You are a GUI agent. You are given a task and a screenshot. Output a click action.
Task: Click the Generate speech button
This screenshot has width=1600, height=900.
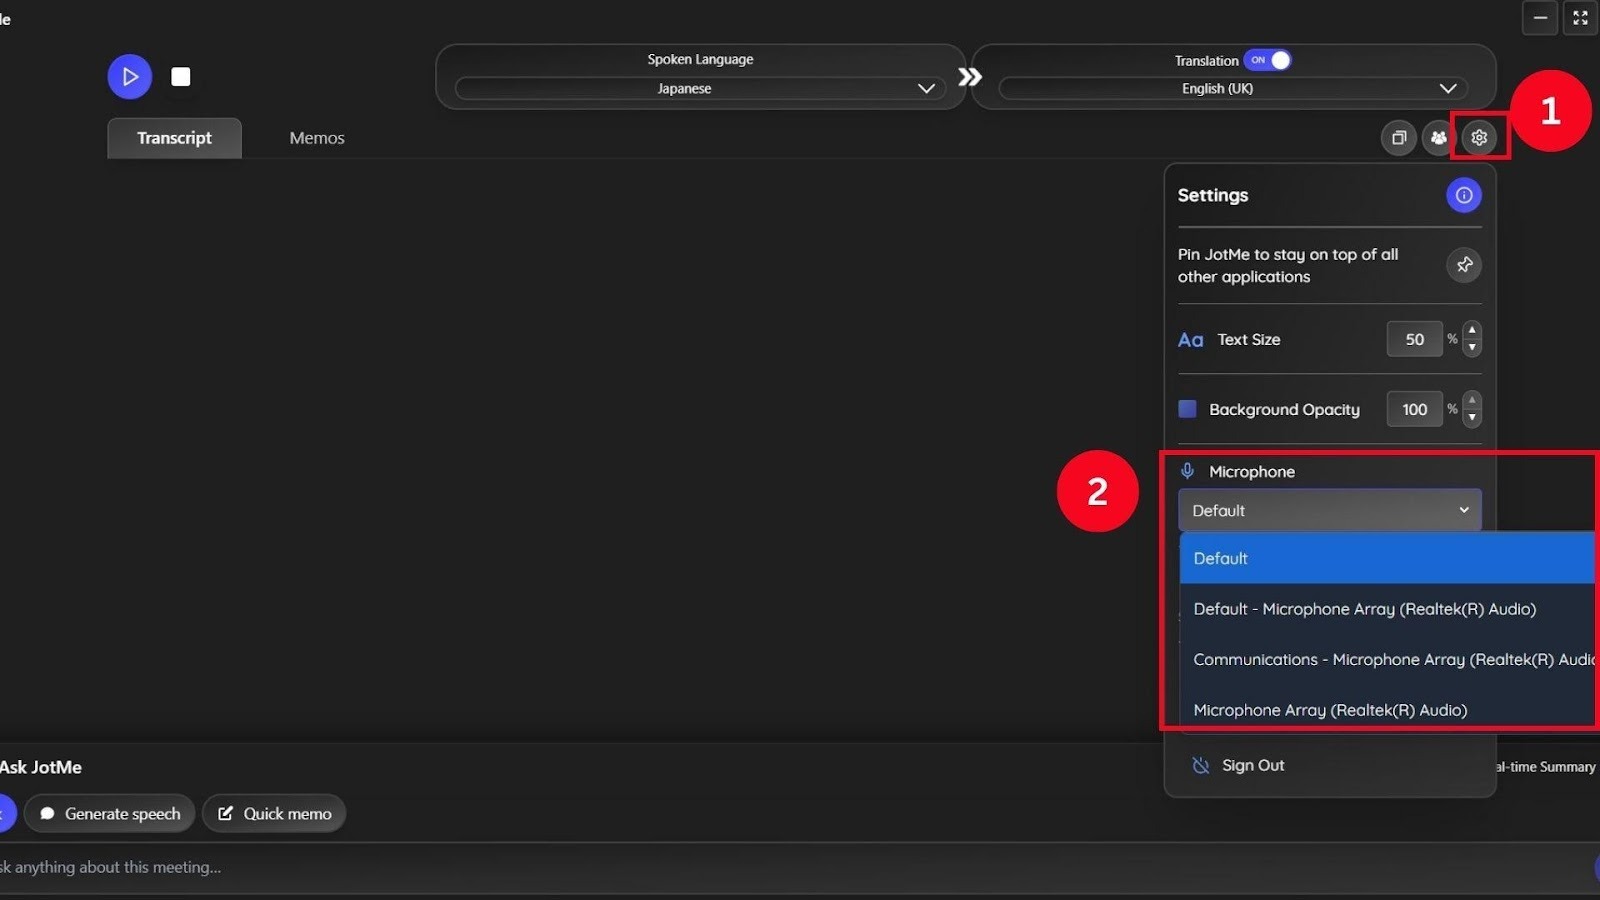coord(109,813)
